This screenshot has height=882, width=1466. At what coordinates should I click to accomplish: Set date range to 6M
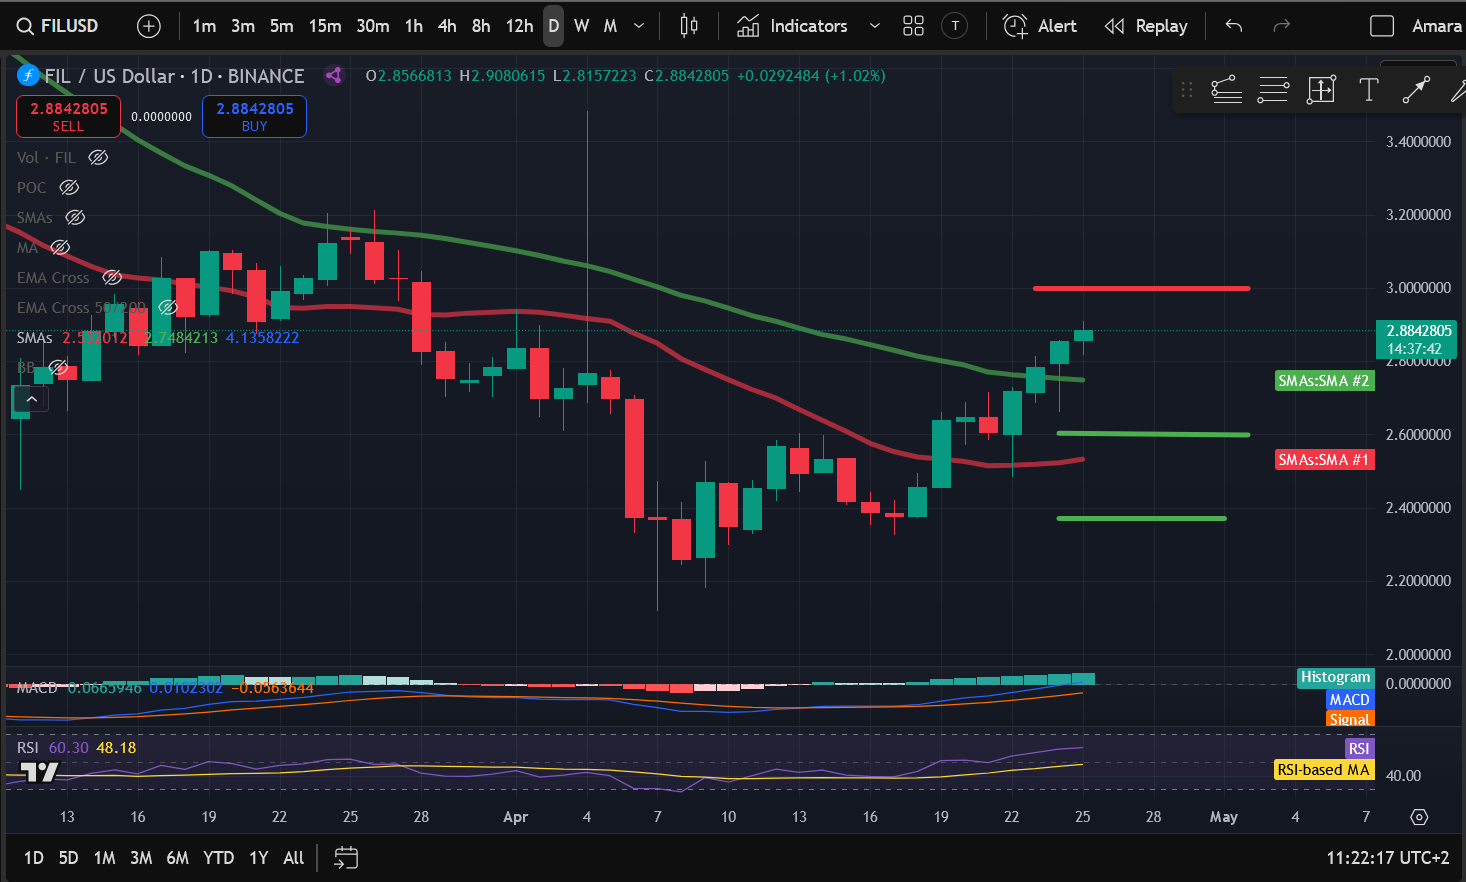[177, 858]
